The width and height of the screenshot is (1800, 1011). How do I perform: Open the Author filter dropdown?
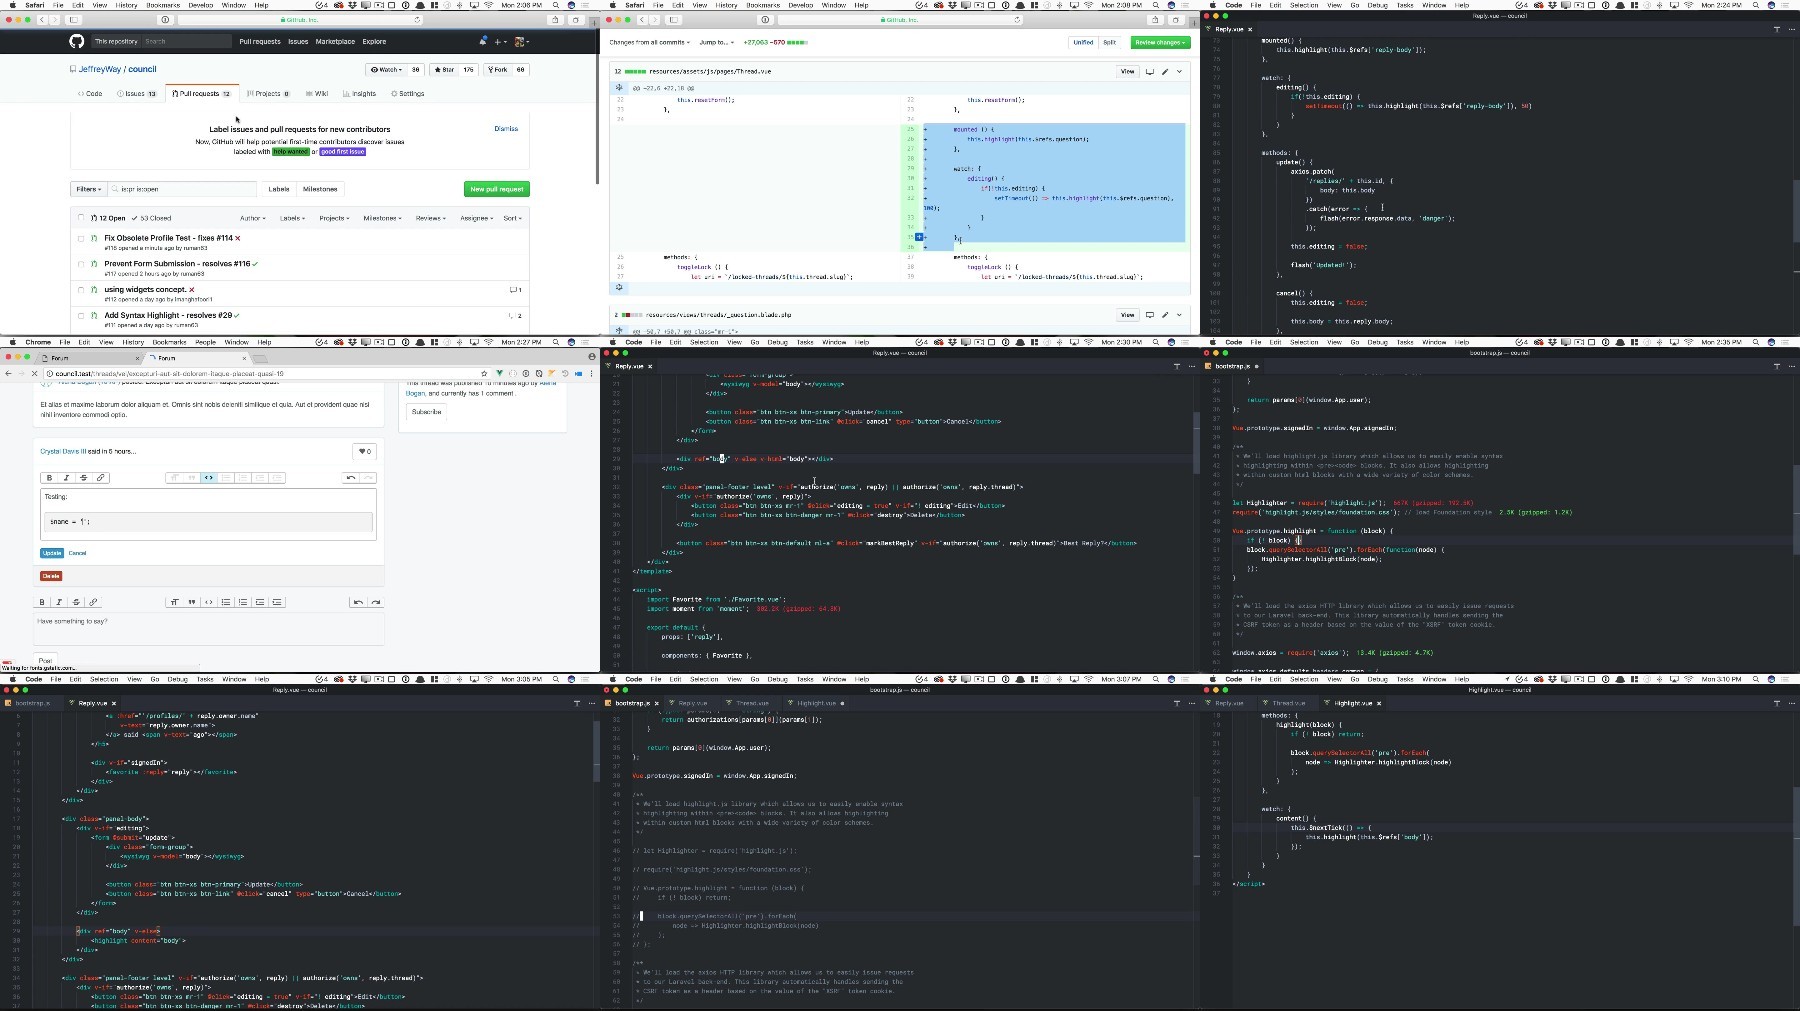[x=251, y=217]
